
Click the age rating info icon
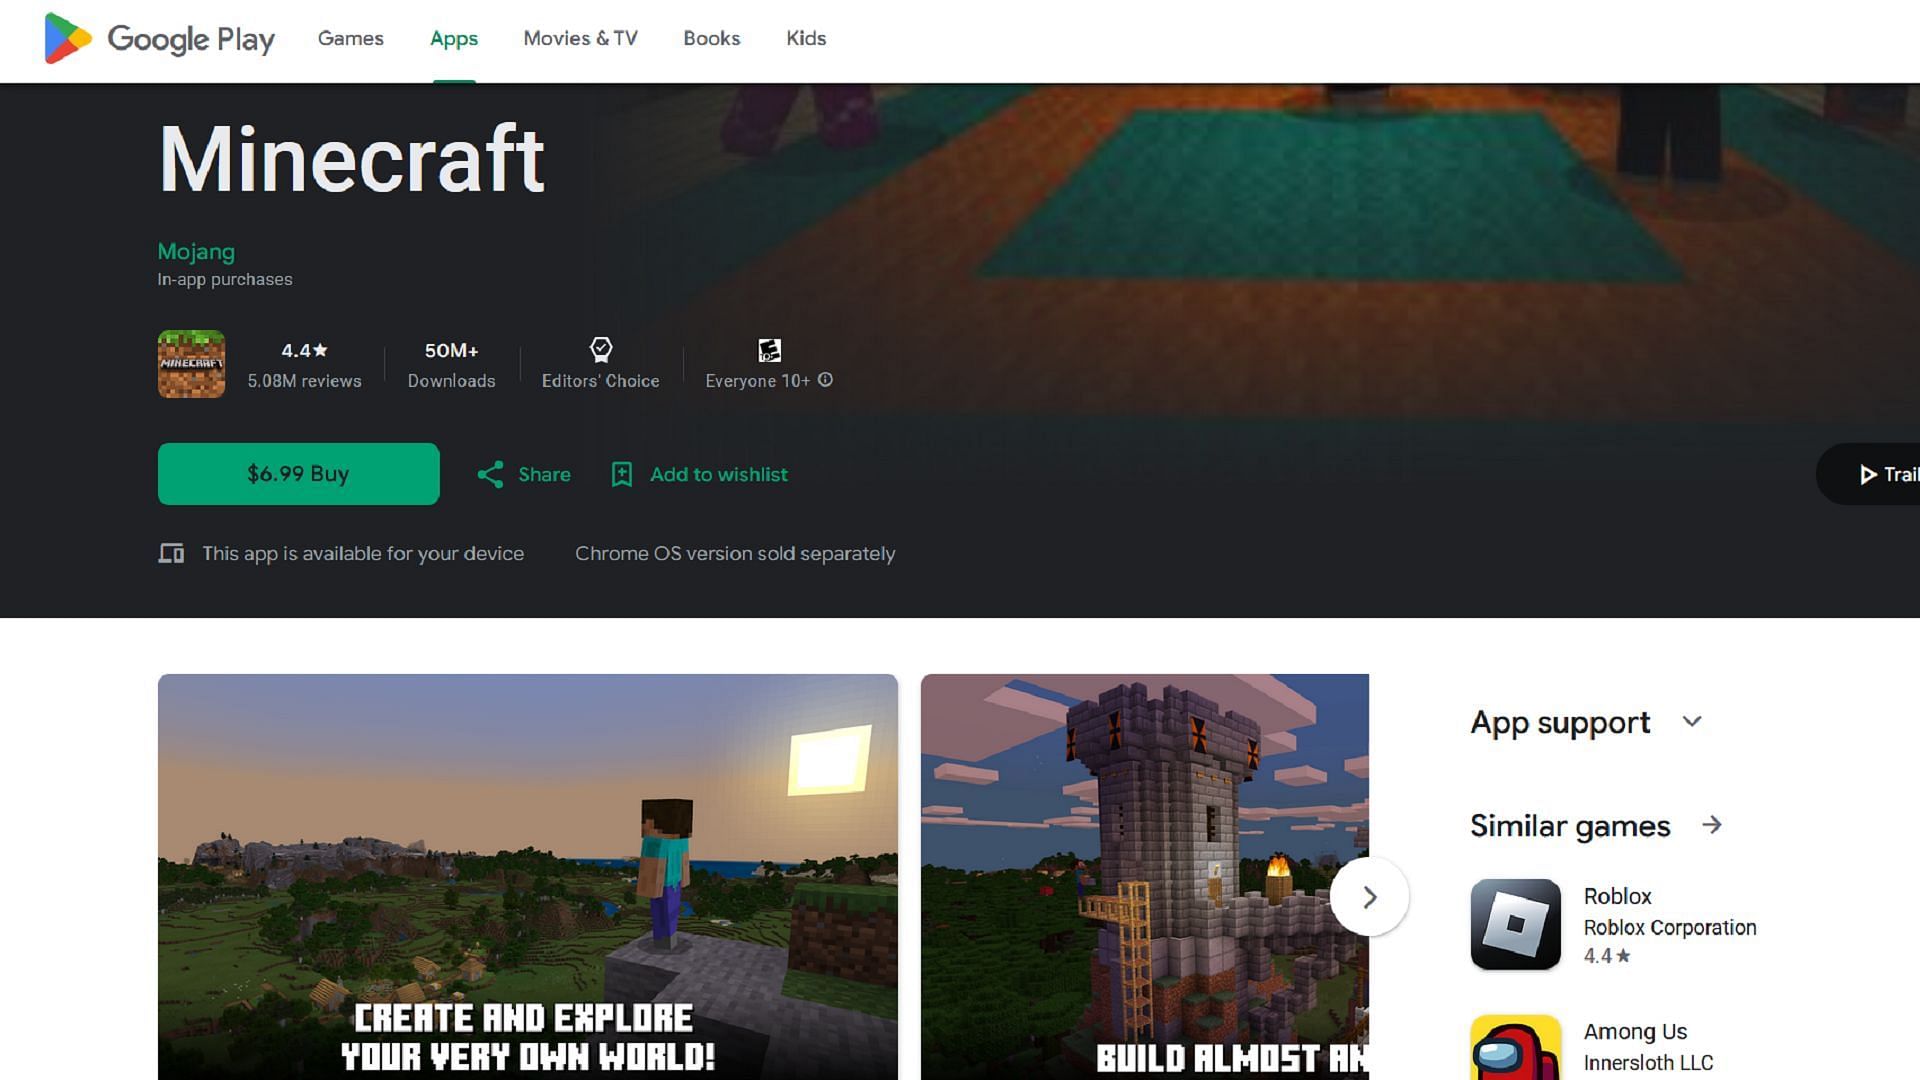(823, 380)
